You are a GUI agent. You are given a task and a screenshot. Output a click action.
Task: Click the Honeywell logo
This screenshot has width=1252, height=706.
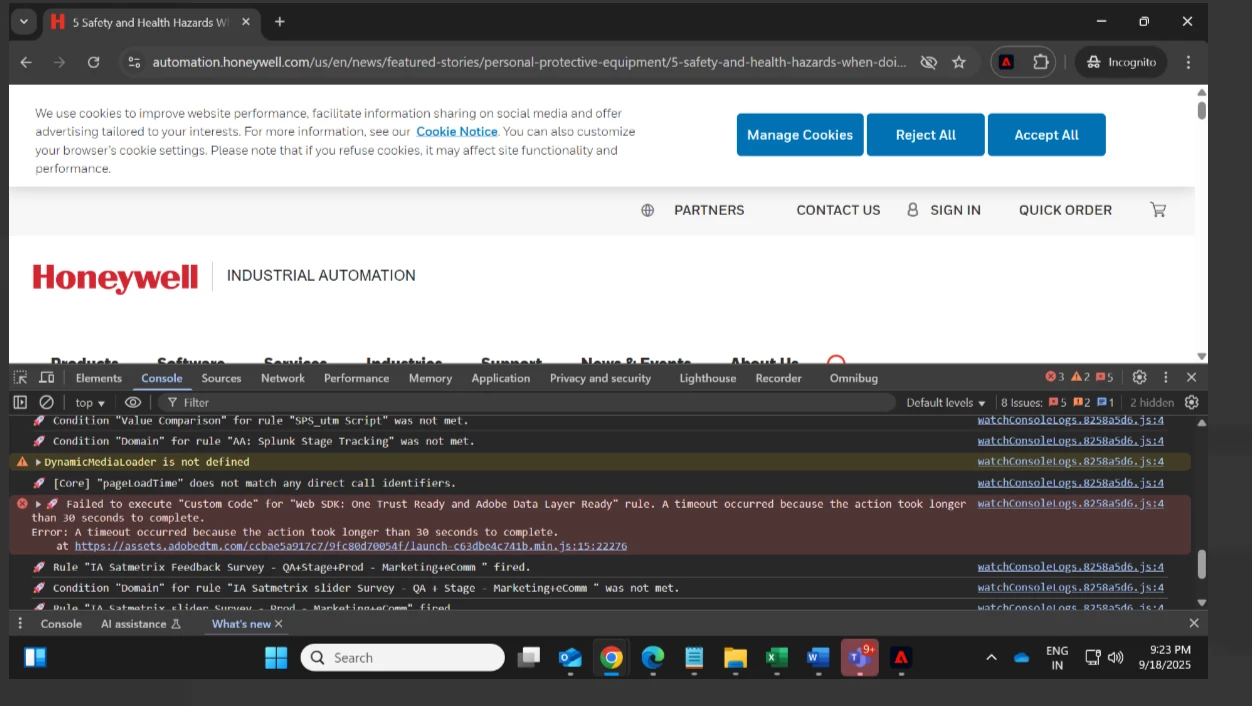[x=115, y=277]
